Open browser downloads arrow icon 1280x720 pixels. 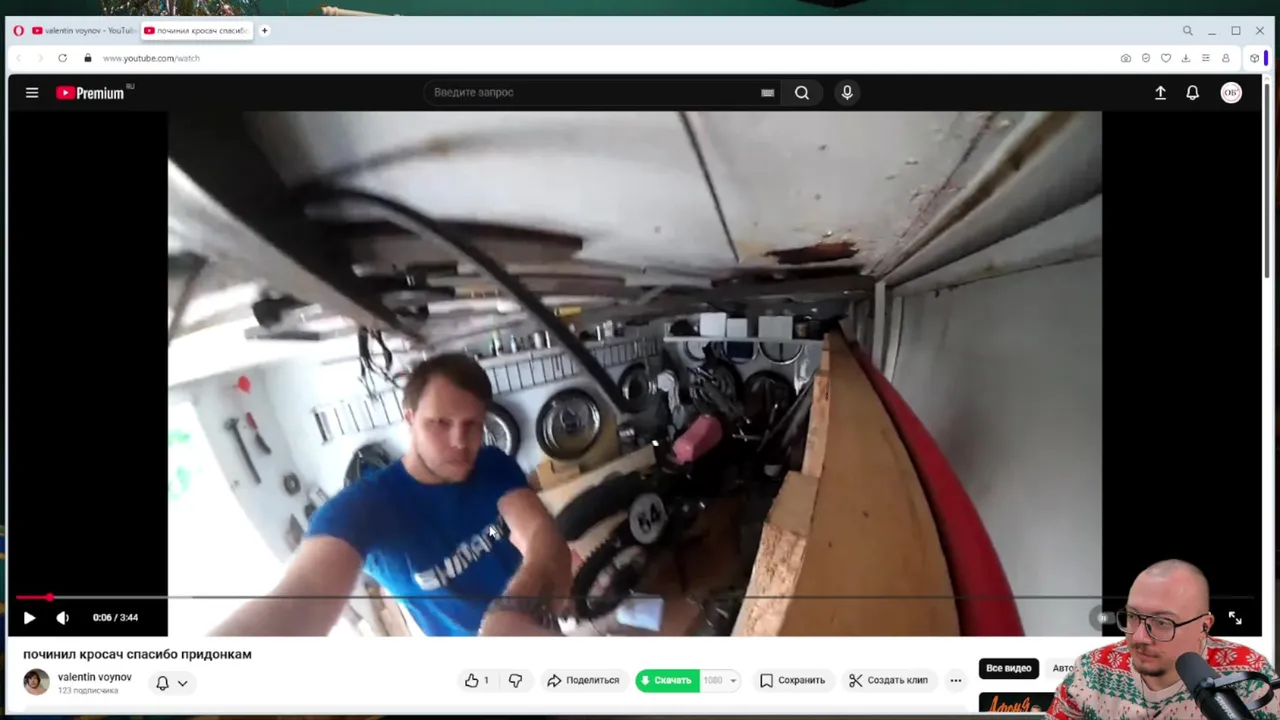click(x=1186, y=58)
